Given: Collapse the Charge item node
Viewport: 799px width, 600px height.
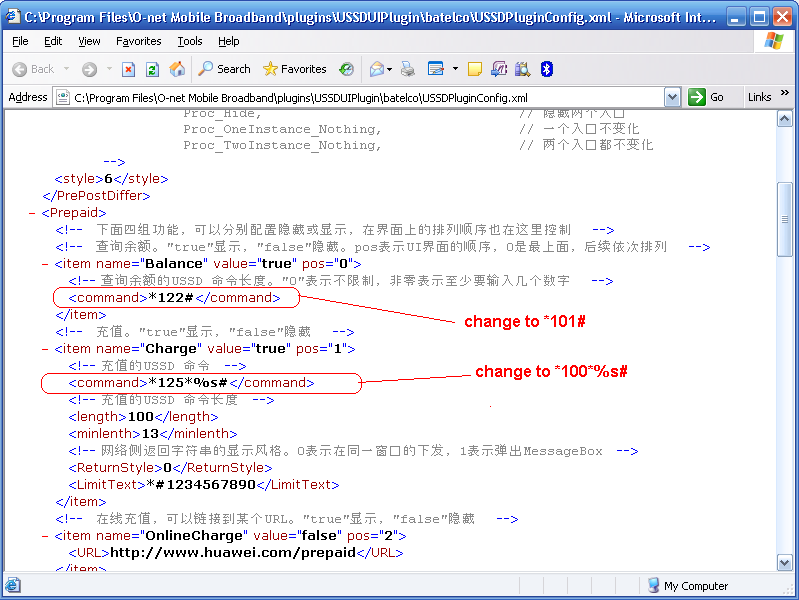Looking at the screenshot, I should point(45,349).
